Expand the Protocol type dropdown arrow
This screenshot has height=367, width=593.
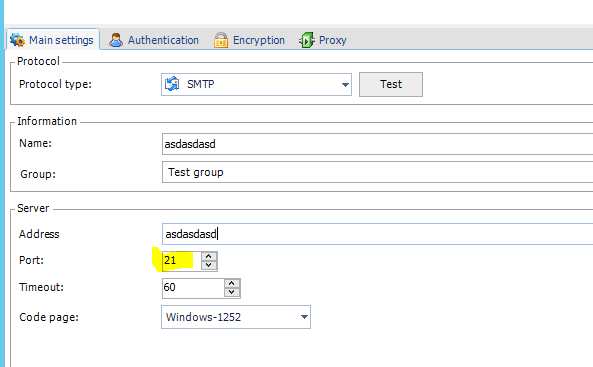click(x=345, y=84)
